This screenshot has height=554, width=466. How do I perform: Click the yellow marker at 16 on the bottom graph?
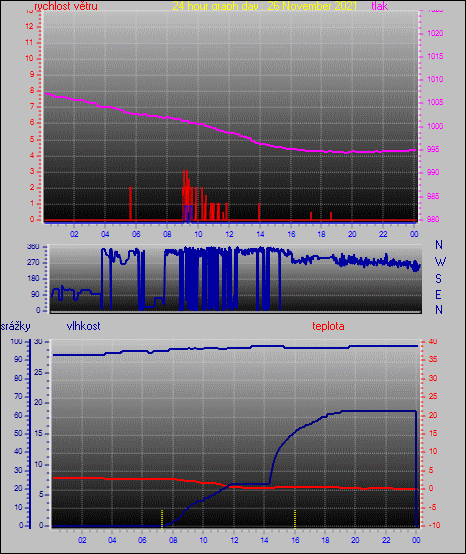tap(295, 518)
